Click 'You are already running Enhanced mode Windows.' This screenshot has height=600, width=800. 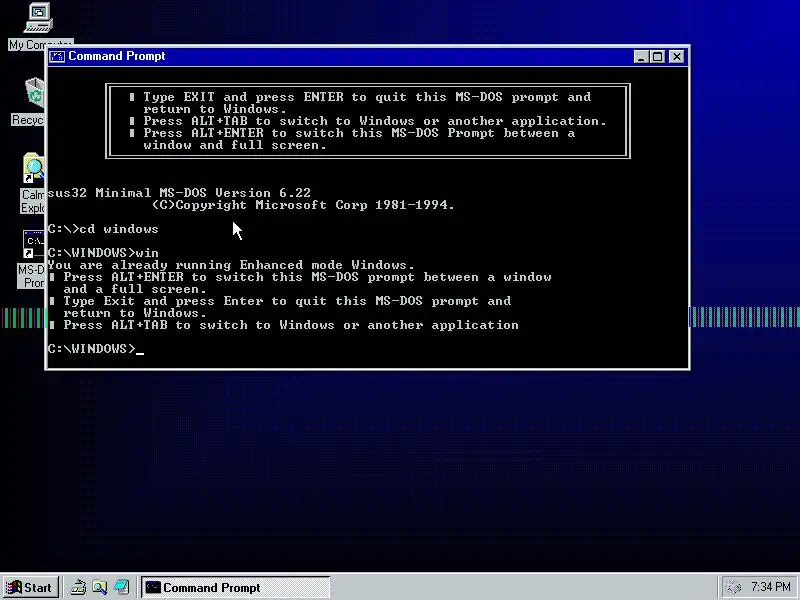tap(231, 265)
